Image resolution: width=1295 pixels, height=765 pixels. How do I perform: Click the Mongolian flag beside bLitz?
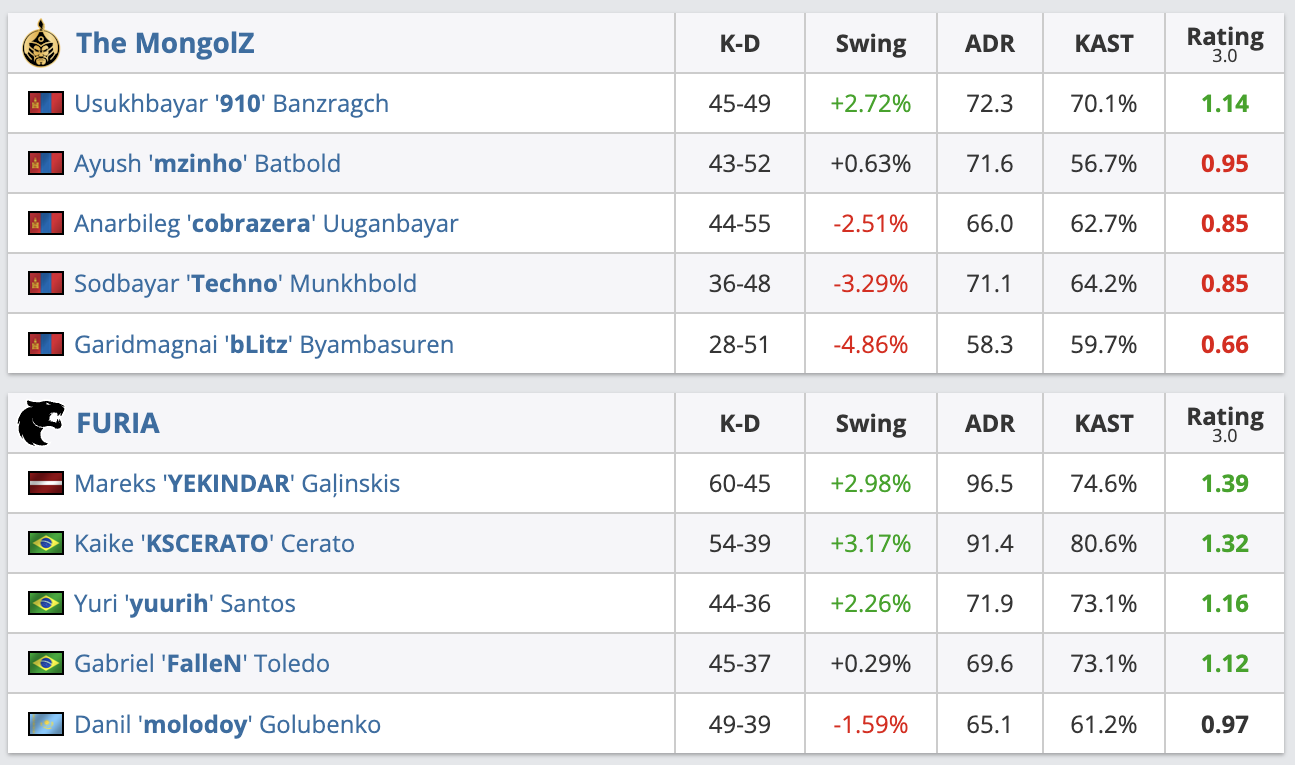coord(46,344)
